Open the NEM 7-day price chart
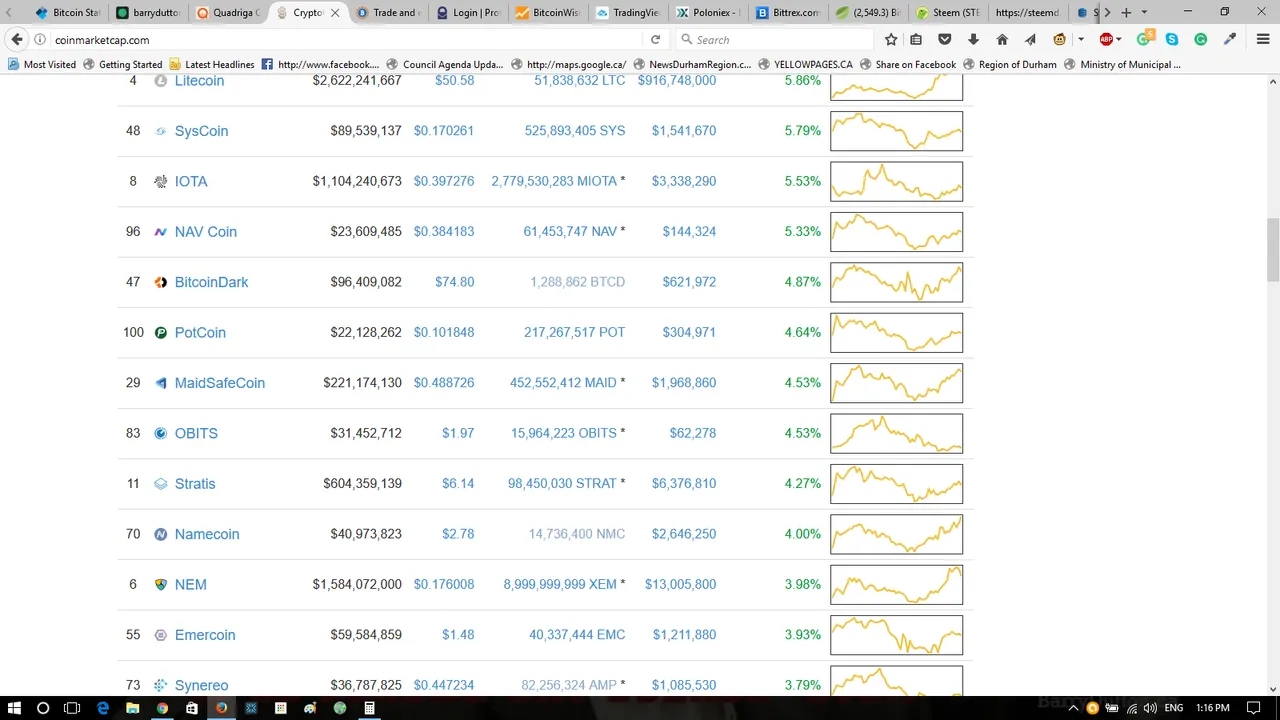 [x=896, y=585]
